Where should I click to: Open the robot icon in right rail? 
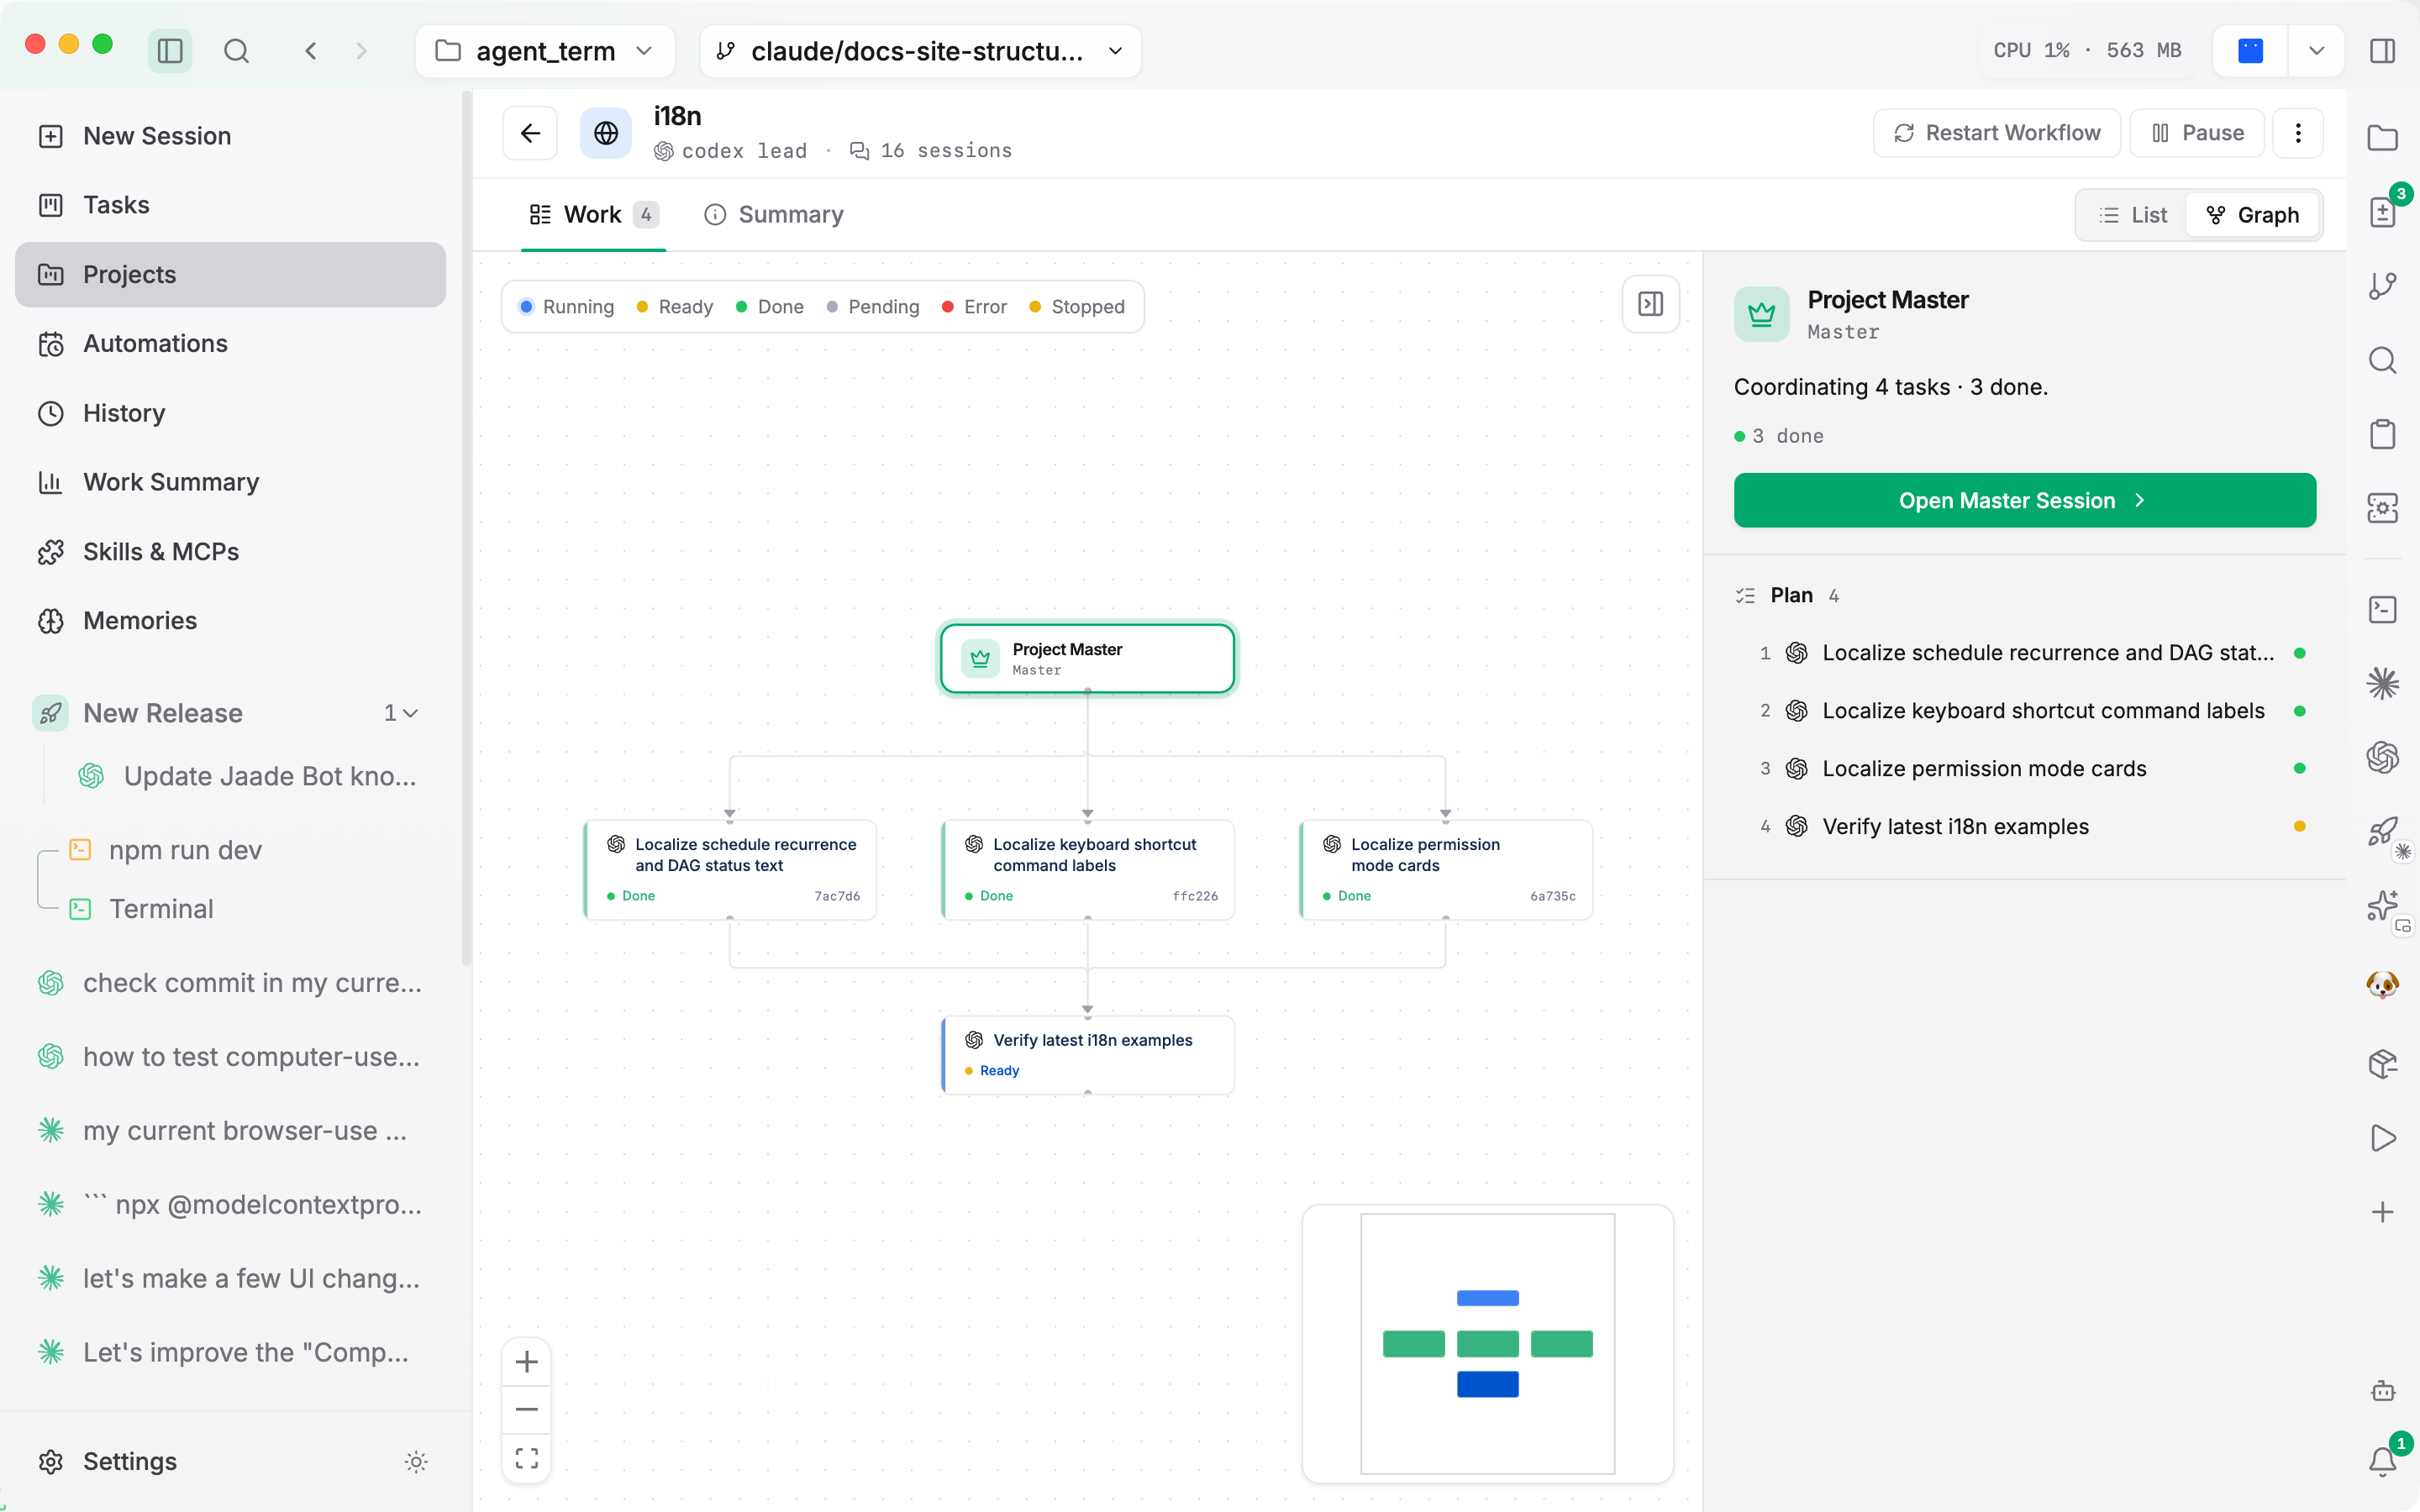pyautogui.click(x=2382, y=1390)
